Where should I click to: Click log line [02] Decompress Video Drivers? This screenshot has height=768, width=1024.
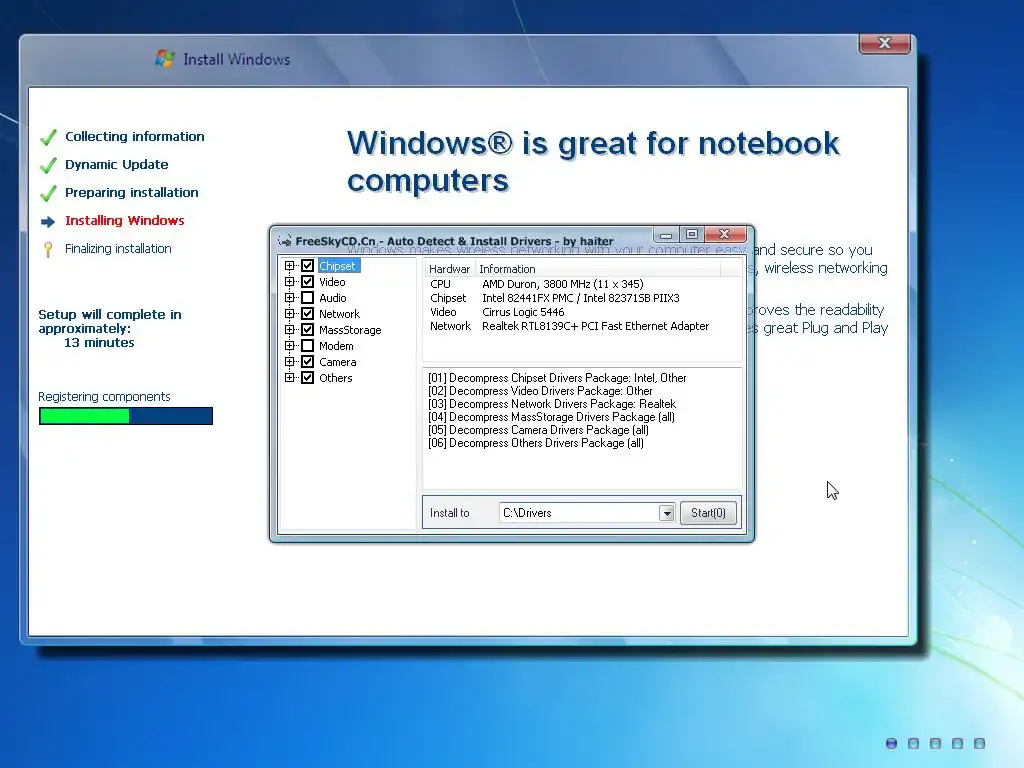click(540, 391)
